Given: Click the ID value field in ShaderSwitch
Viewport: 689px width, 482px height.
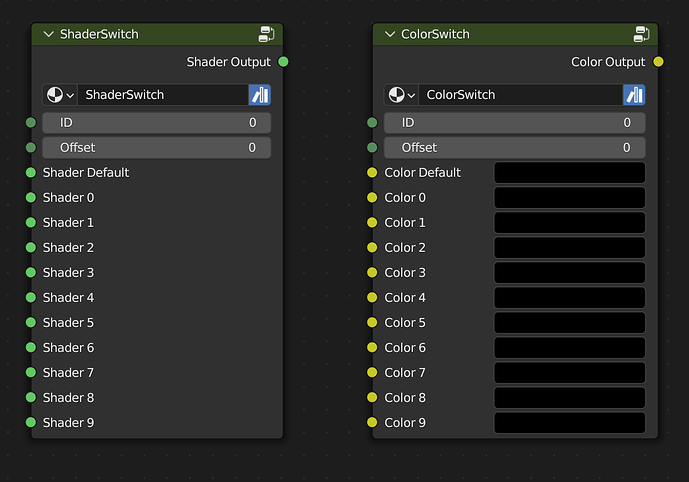Looking at the screenshot, I should [x=156, y=123].
